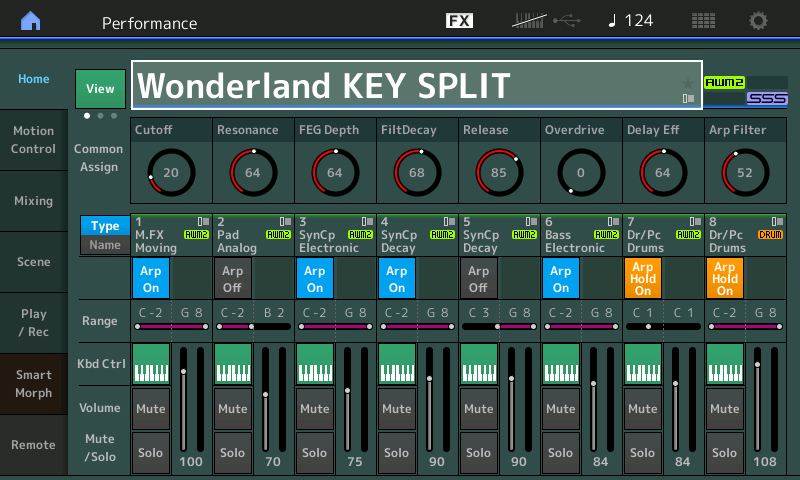Switch to the Mixing tab
This screenshot has width=800, height=480.
click(33, 201)
